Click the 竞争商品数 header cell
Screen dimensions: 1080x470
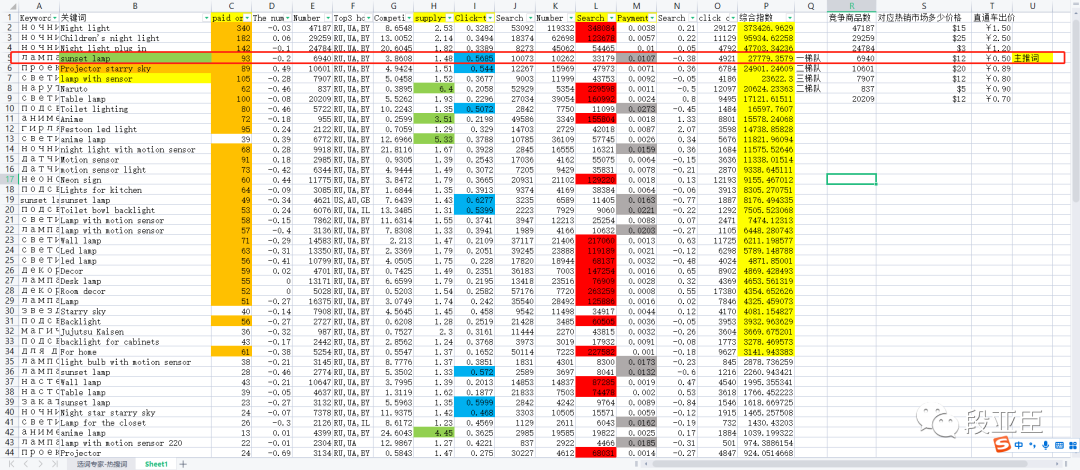(851, 17)
